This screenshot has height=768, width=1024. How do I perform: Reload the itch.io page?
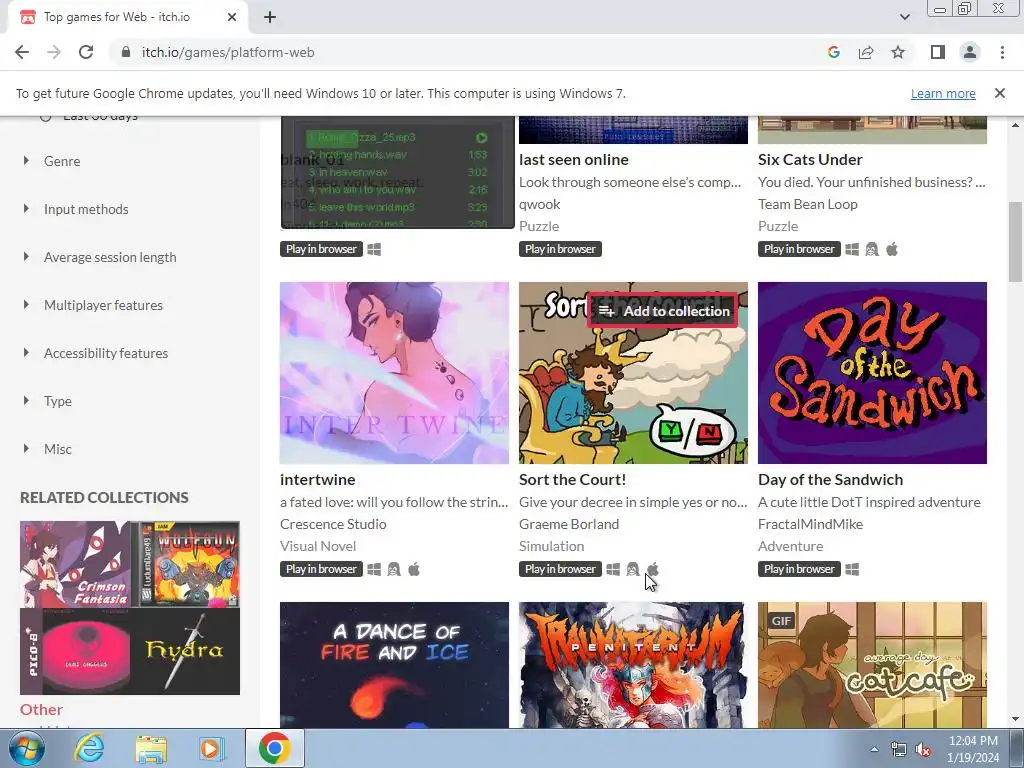[86, 52]
